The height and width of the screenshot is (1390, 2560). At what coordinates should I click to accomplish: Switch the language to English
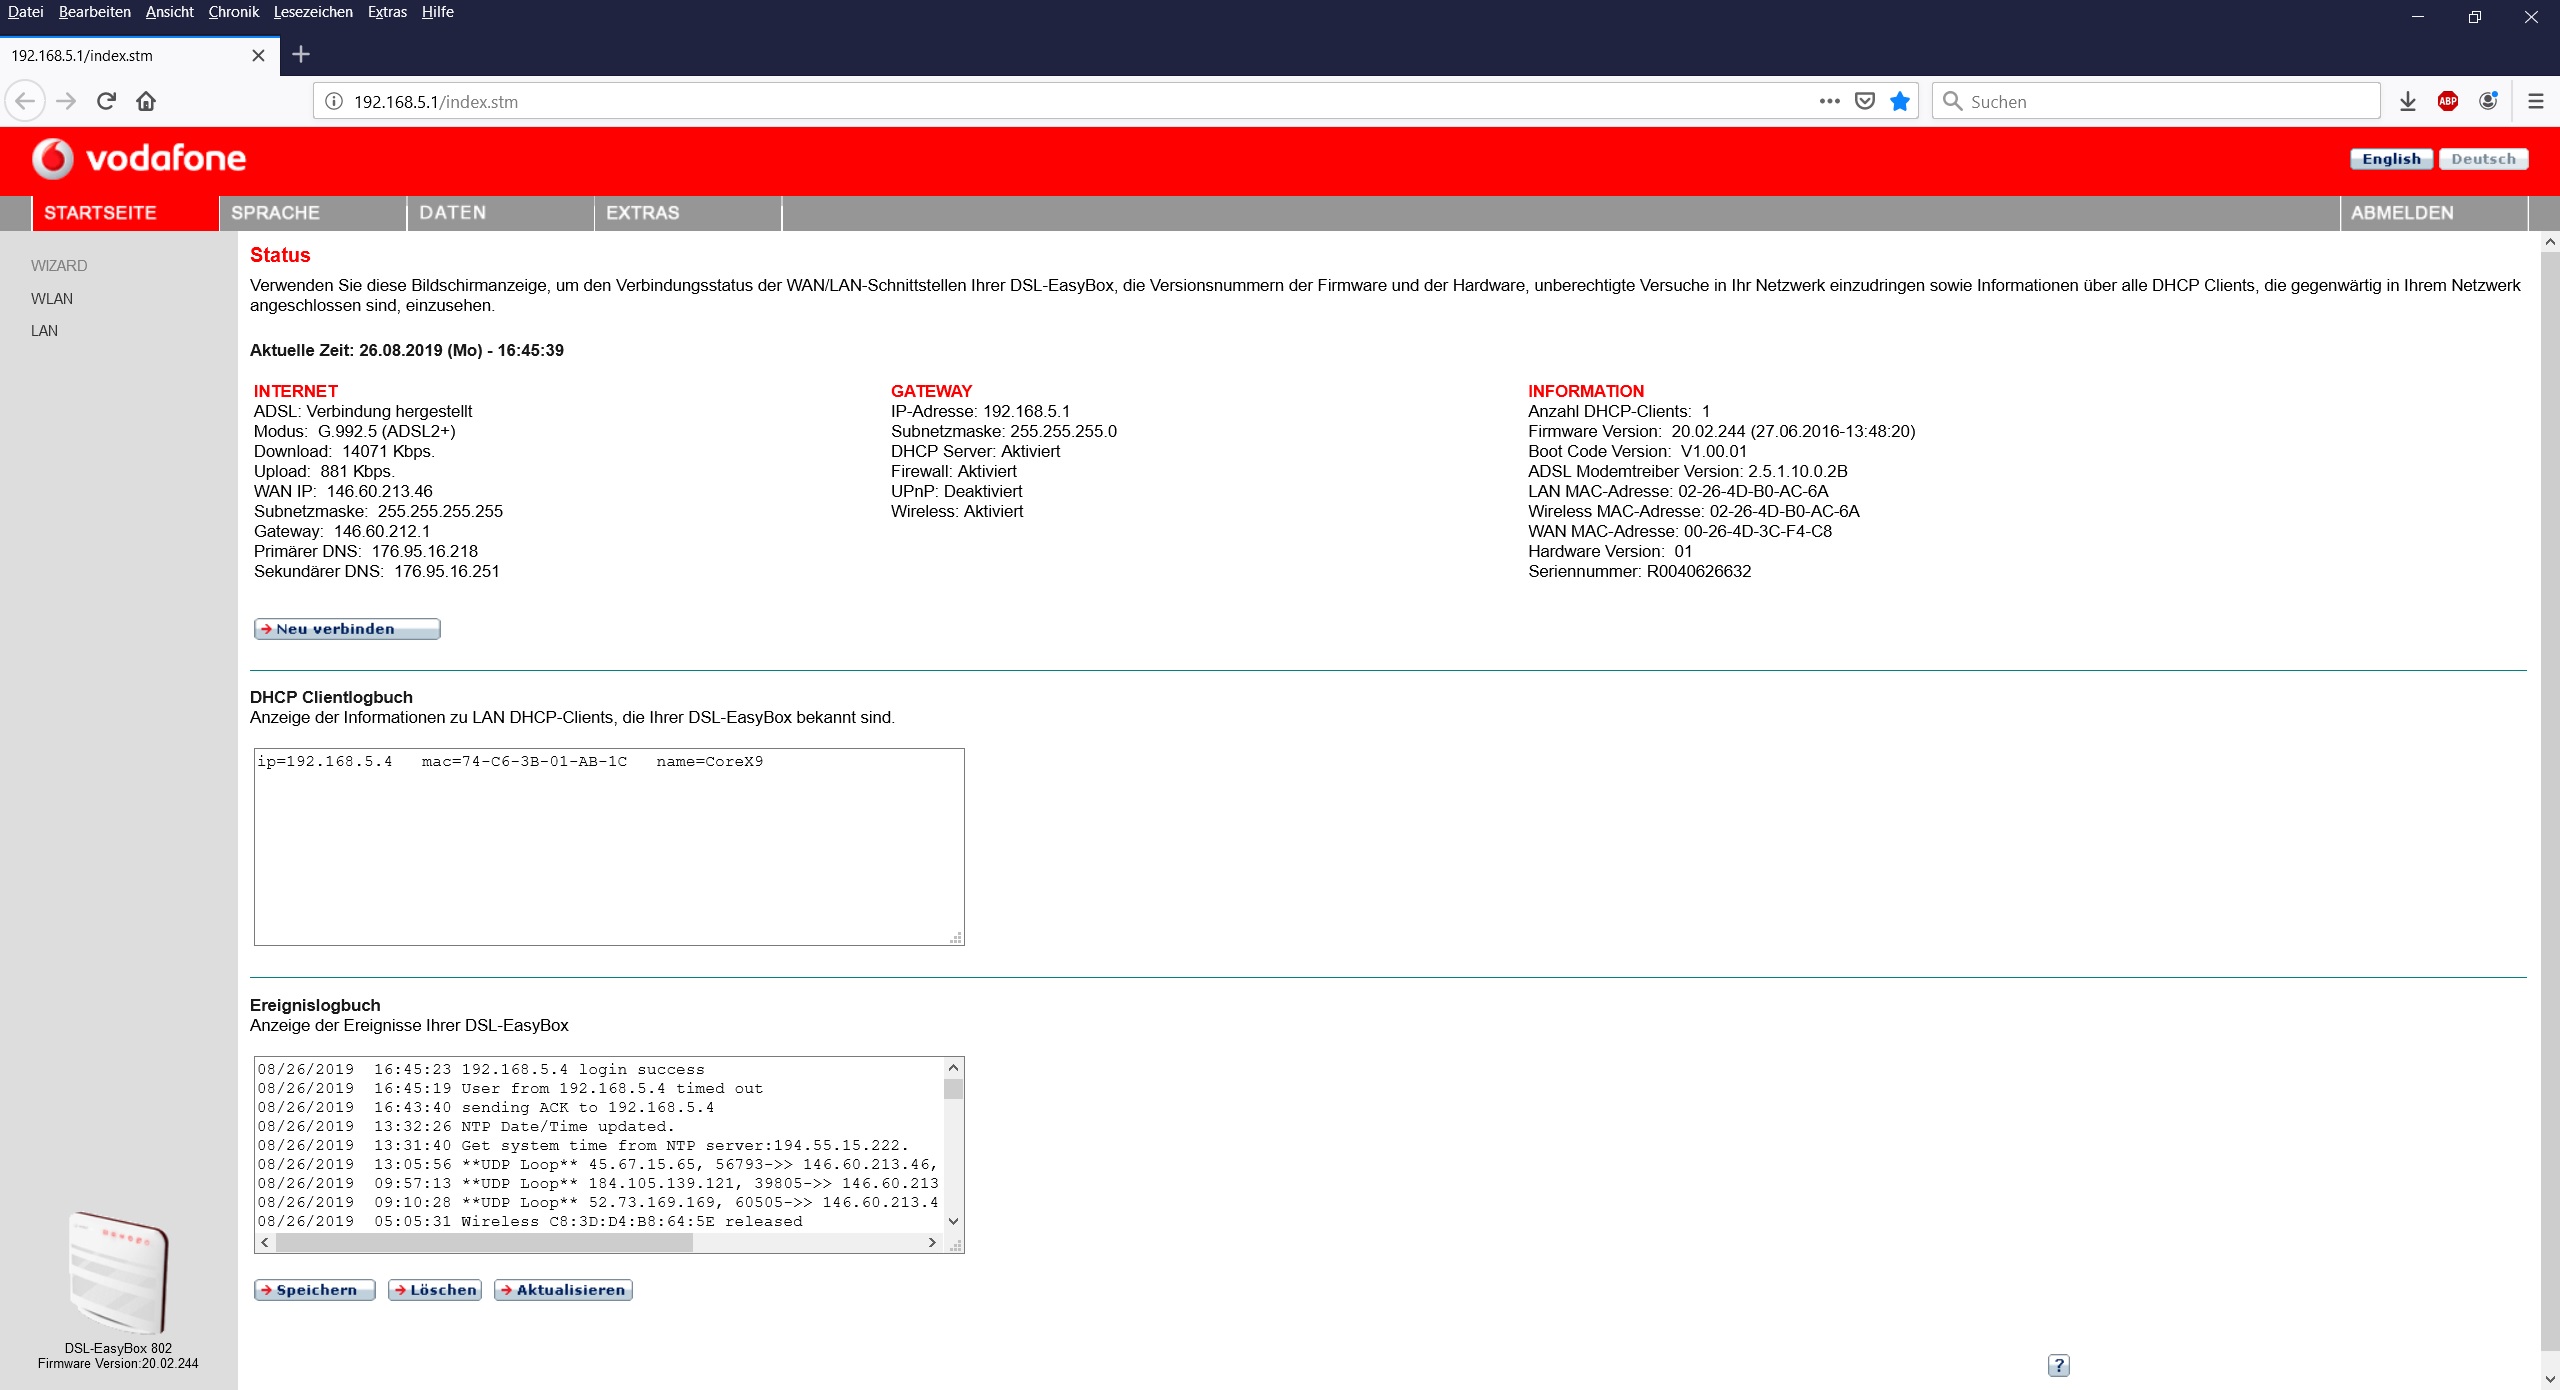tap(2390, 159)
